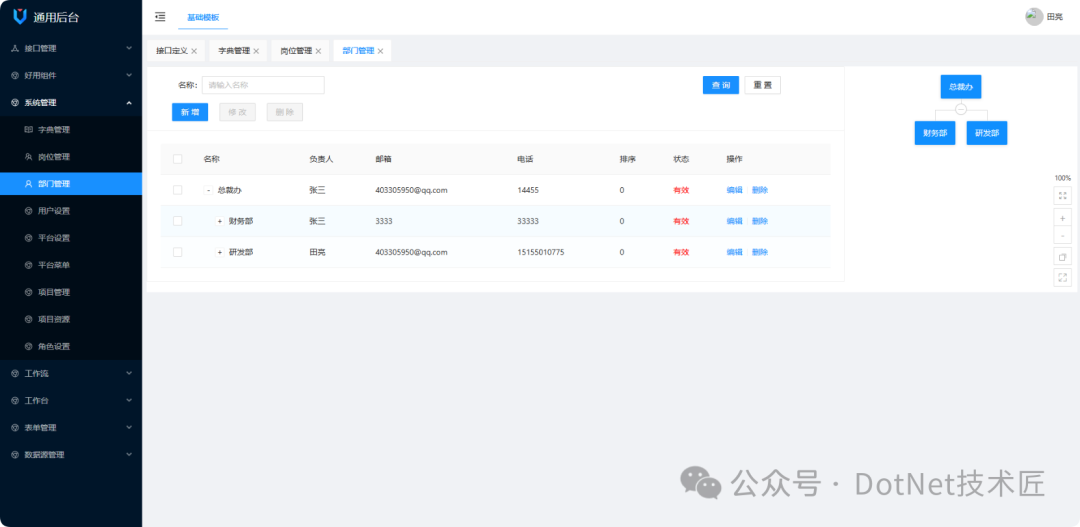Collapse the sidebar with the menu fold icon
Image resolution: width=1080 pixels, height=527 pixels.
click(x=160, y=17)
